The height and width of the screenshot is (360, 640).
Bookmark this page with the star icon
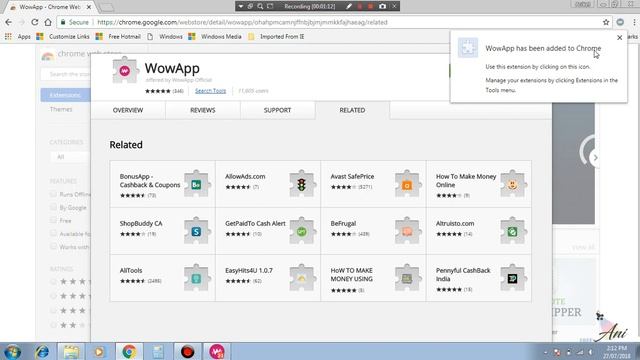[606, 22]
